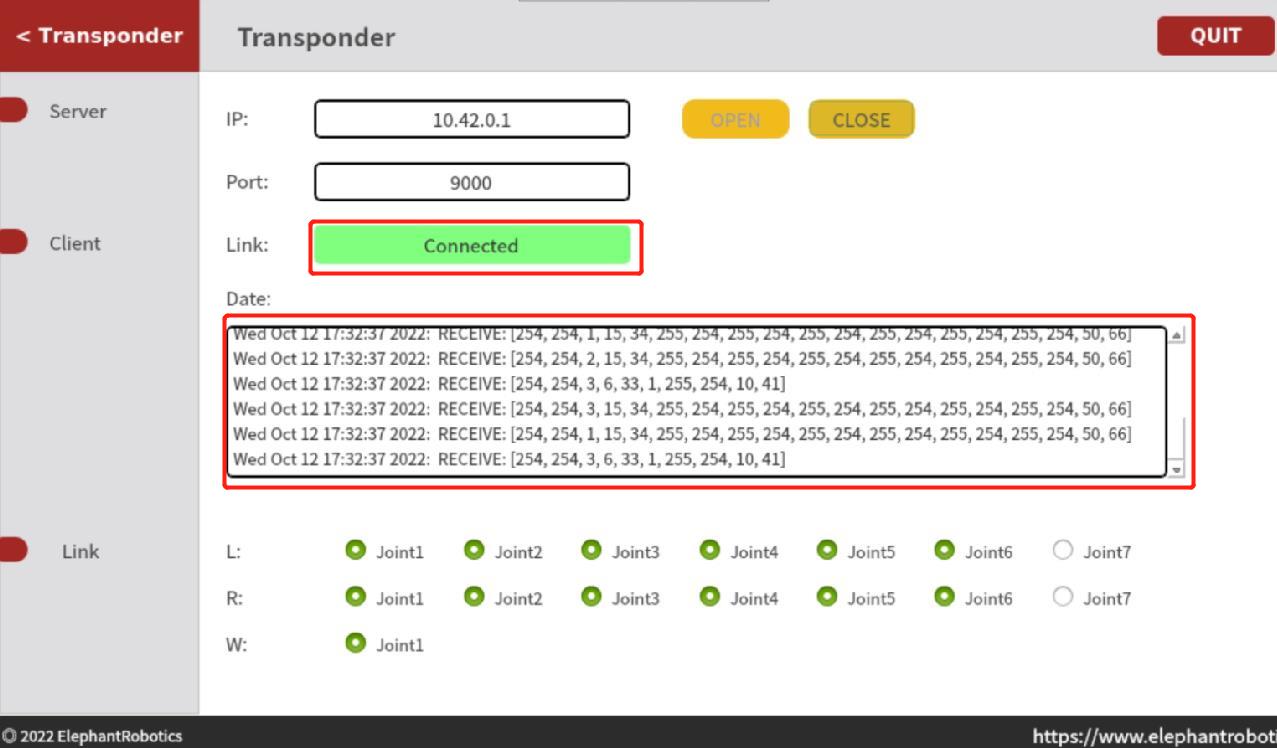
Task: Click the green Connected link status bar
Action: point(472,246)
